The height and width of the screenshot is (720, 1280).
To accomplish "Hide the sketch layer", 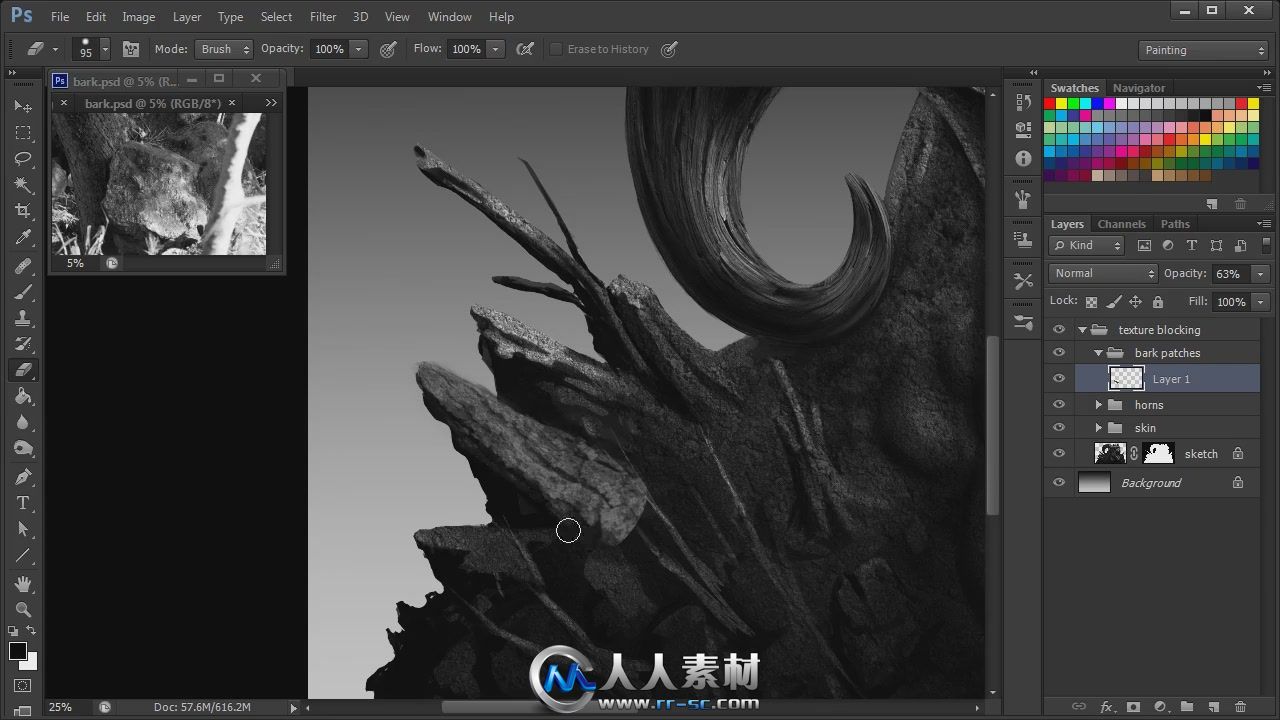I will [1059, 454].
